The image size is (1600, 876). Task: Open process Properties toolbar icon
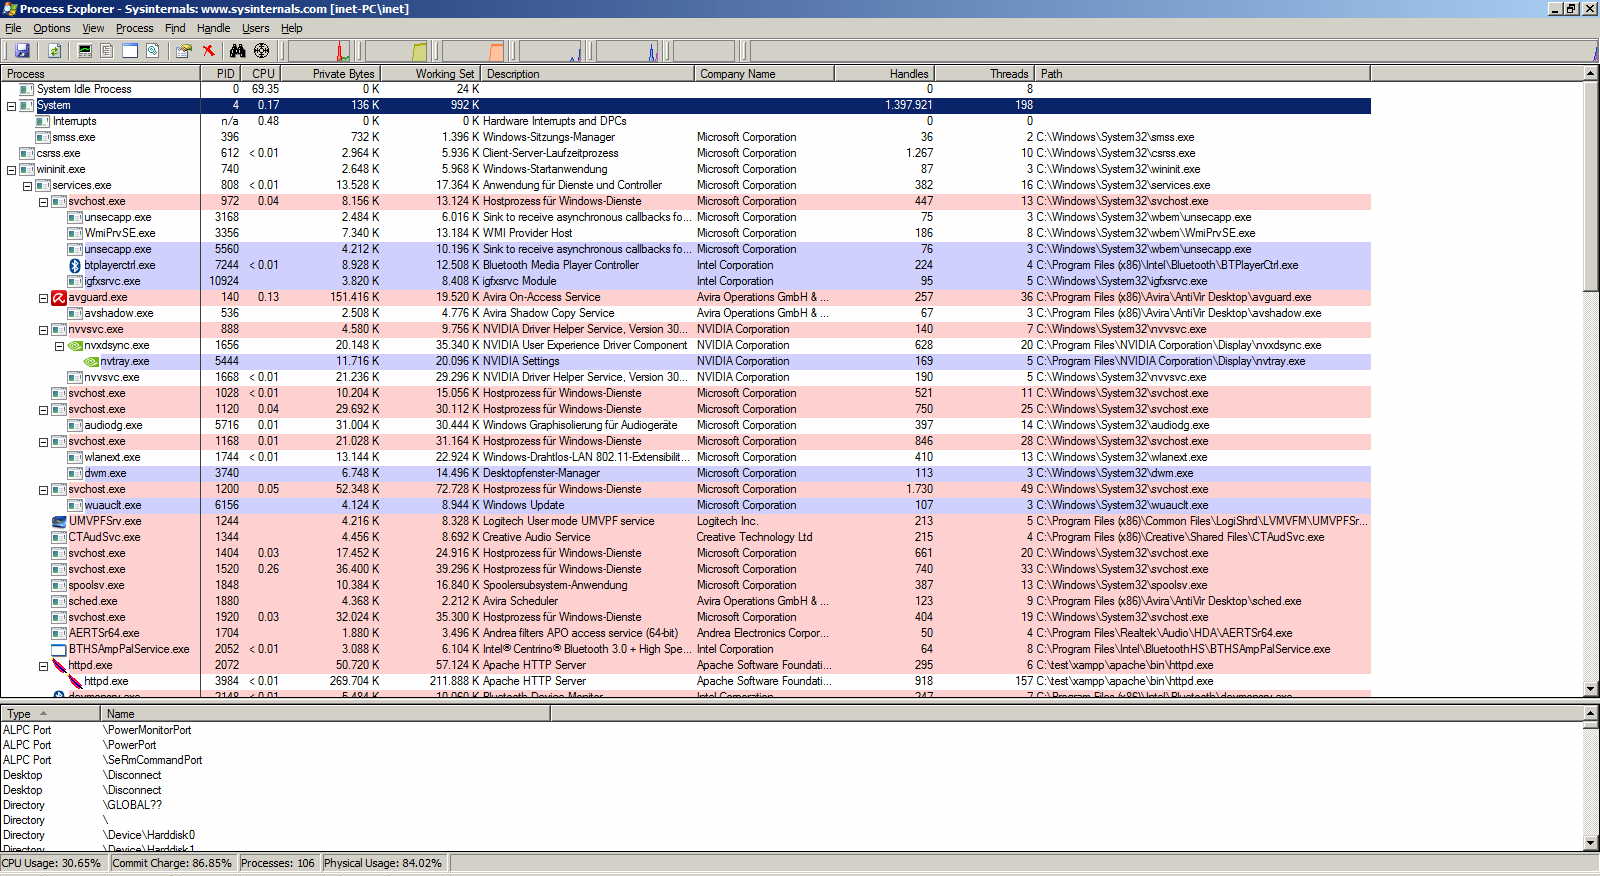click(184, 50)
